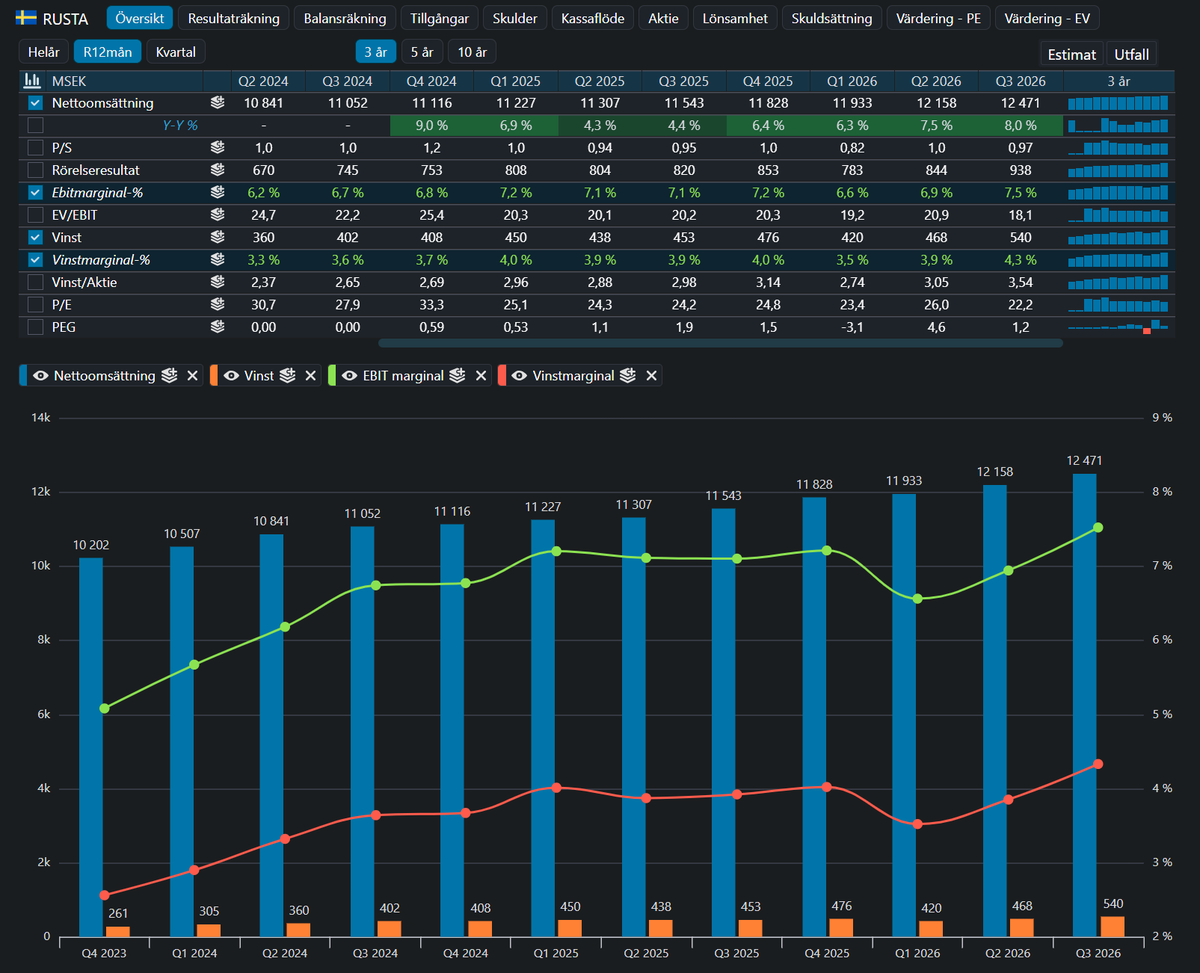The width and height of the screenshot is (1200, 973).
Task: Click the red Vinstmarginal legend color swatch
Action: click(500, 376)
